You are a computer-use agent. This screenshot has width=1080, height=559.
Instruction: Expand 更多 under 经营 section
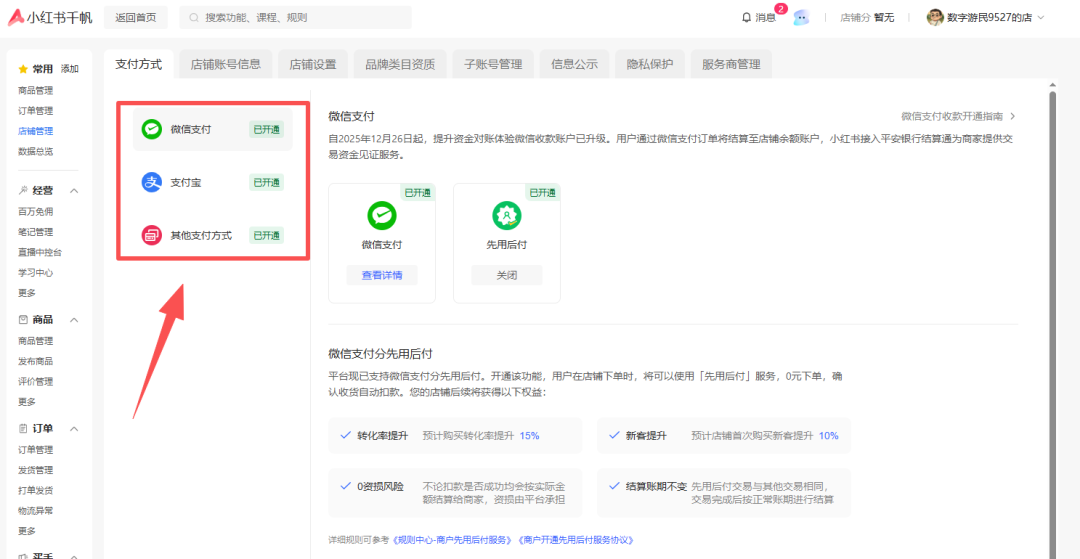(27, 293)
